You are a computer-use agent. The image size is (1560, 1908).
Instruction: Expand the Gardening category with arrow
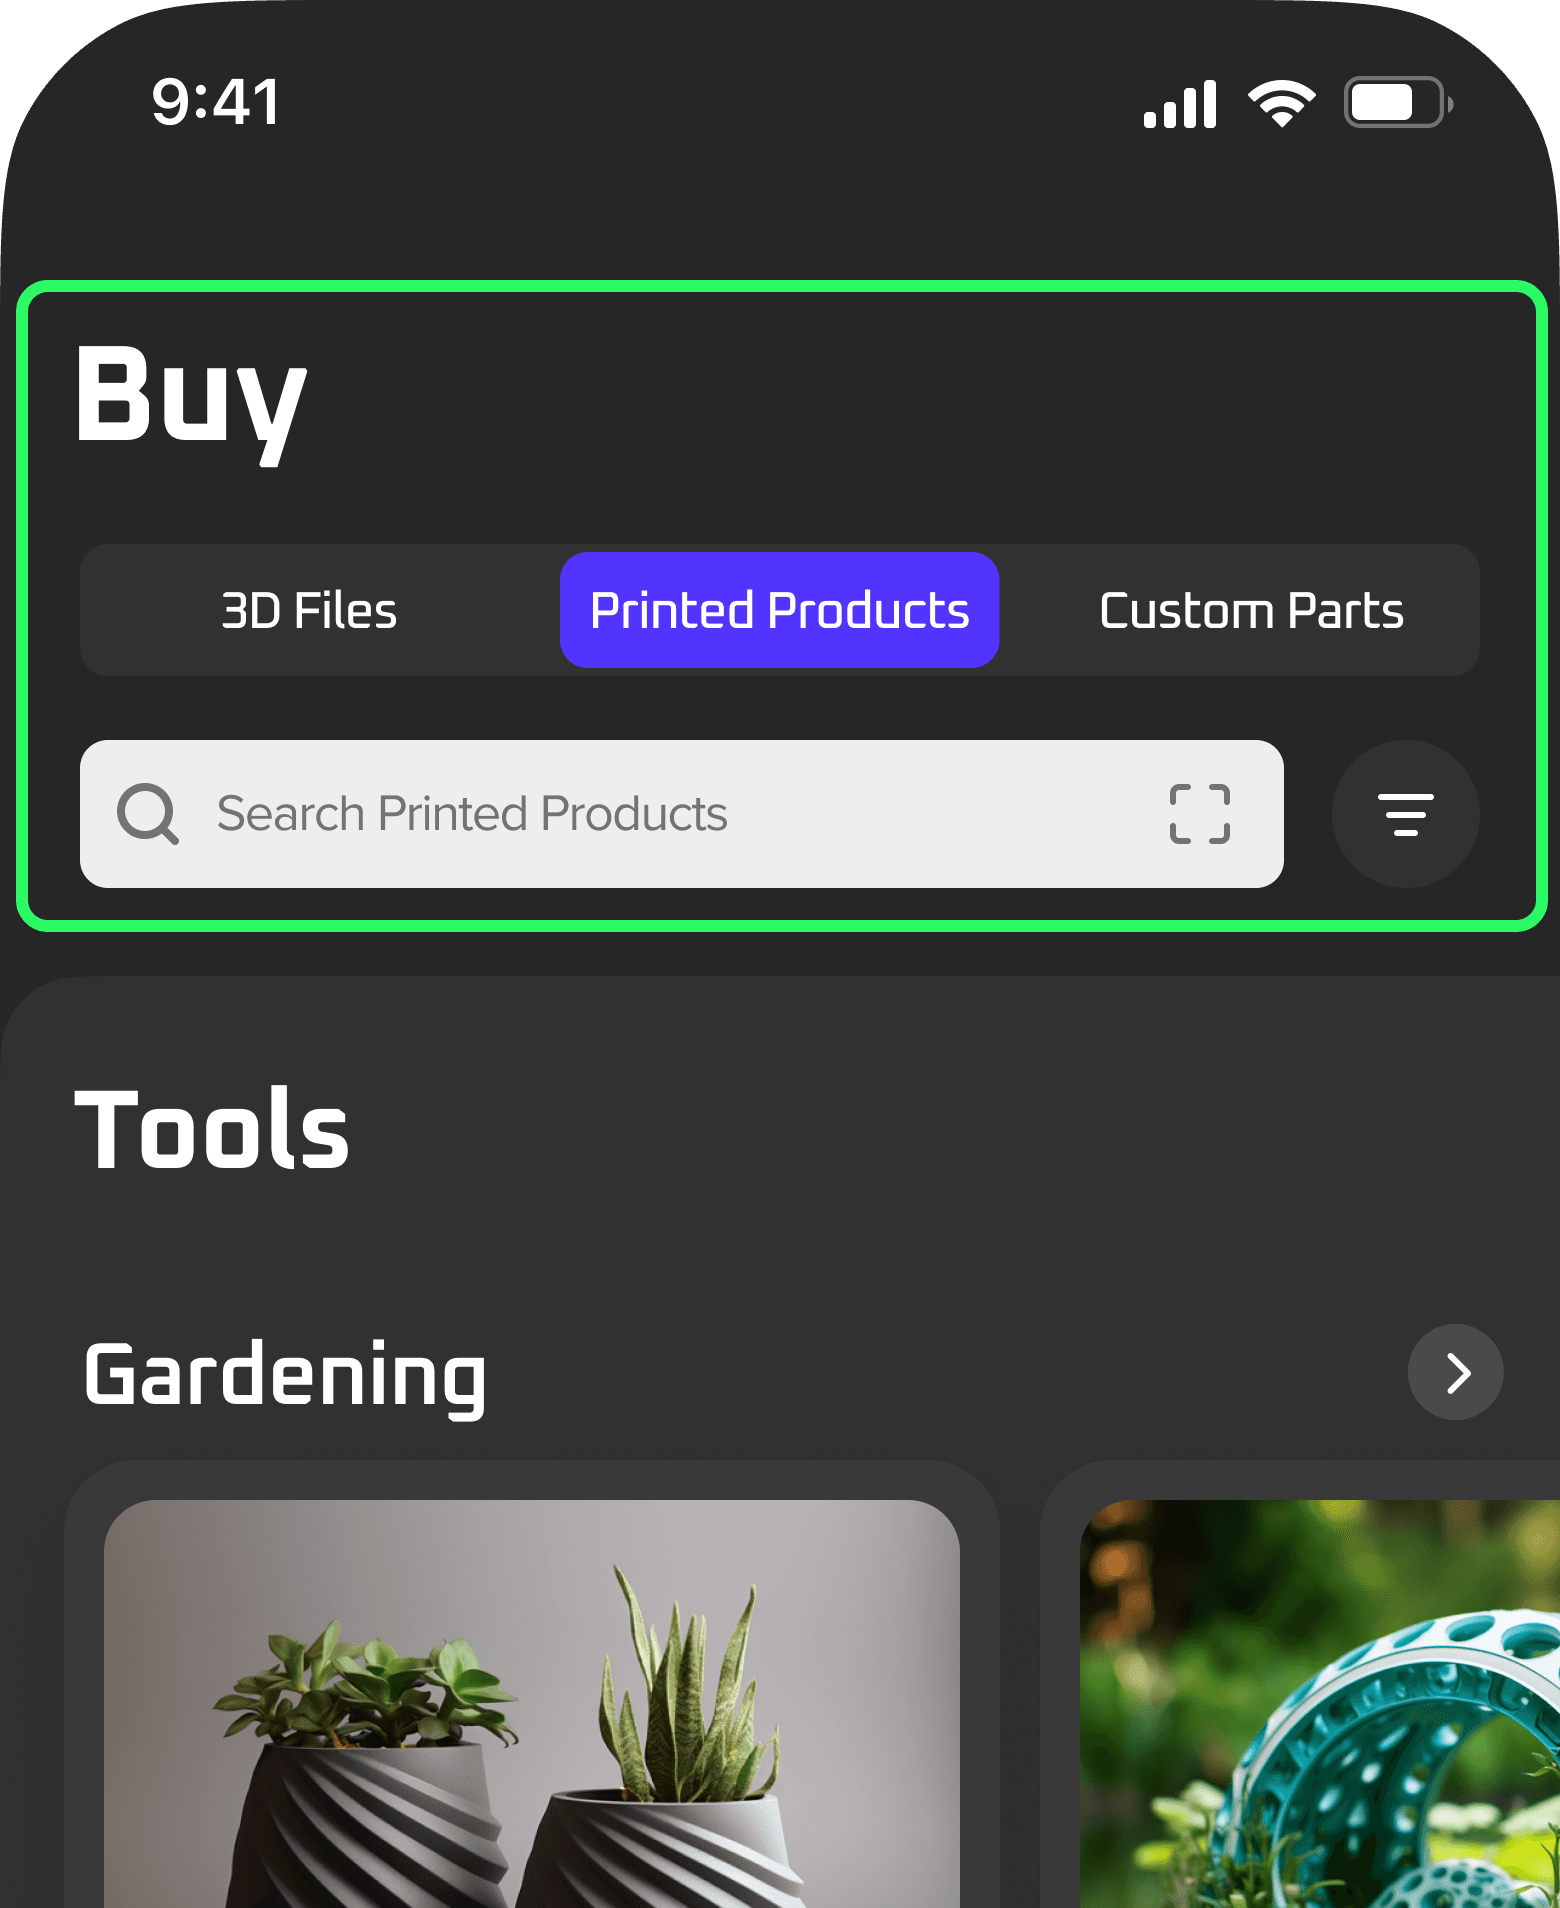click(1455, 1372)
